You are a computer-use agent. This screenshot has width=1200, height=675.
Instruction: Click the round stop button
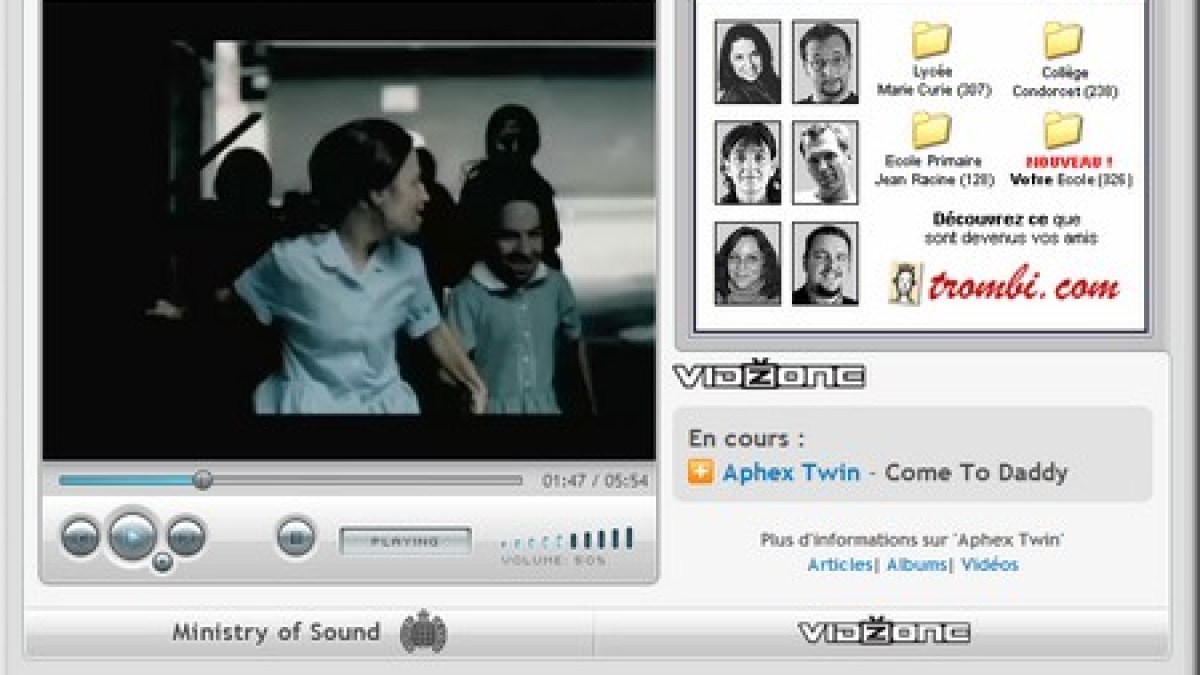[x=296, y=538]
